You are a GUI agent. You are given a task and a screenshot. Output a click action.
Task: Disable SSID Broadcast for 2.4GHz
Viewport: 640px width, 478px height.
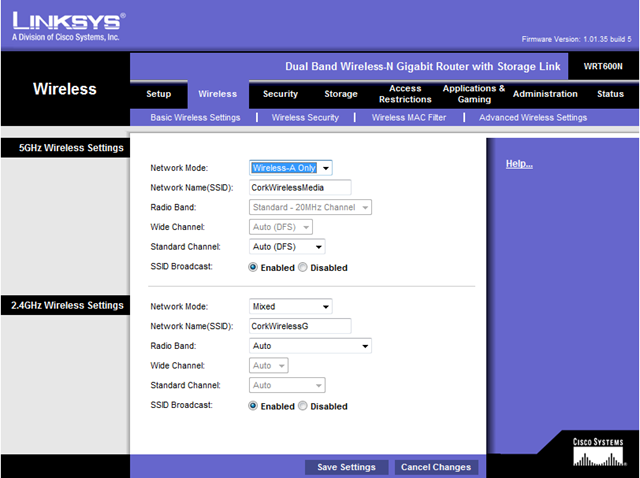click(303, 406)
